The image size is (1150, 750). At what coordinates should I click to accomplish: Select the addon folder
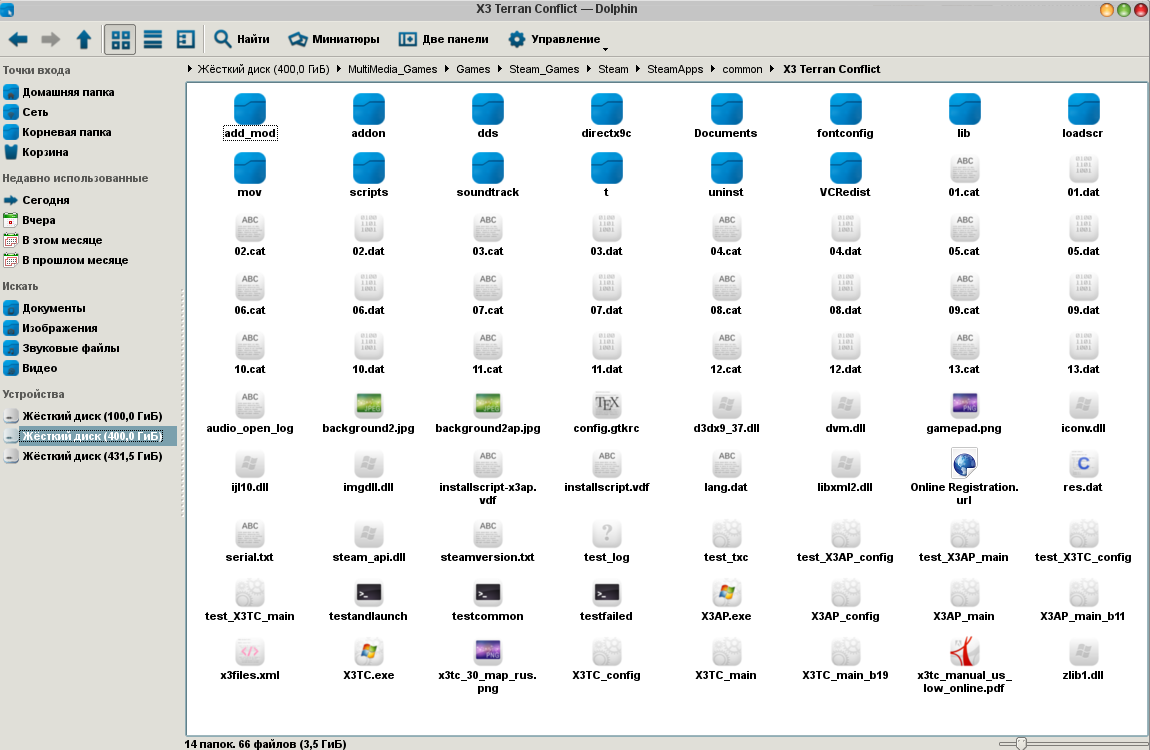pos(369,117)
